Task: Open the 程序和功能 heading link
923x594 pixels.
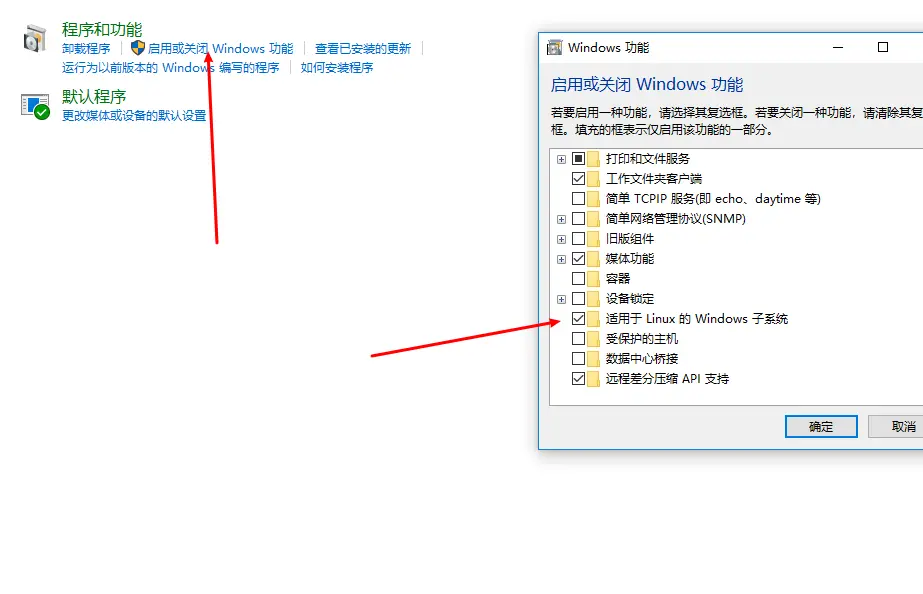Action: click(102, 29)
